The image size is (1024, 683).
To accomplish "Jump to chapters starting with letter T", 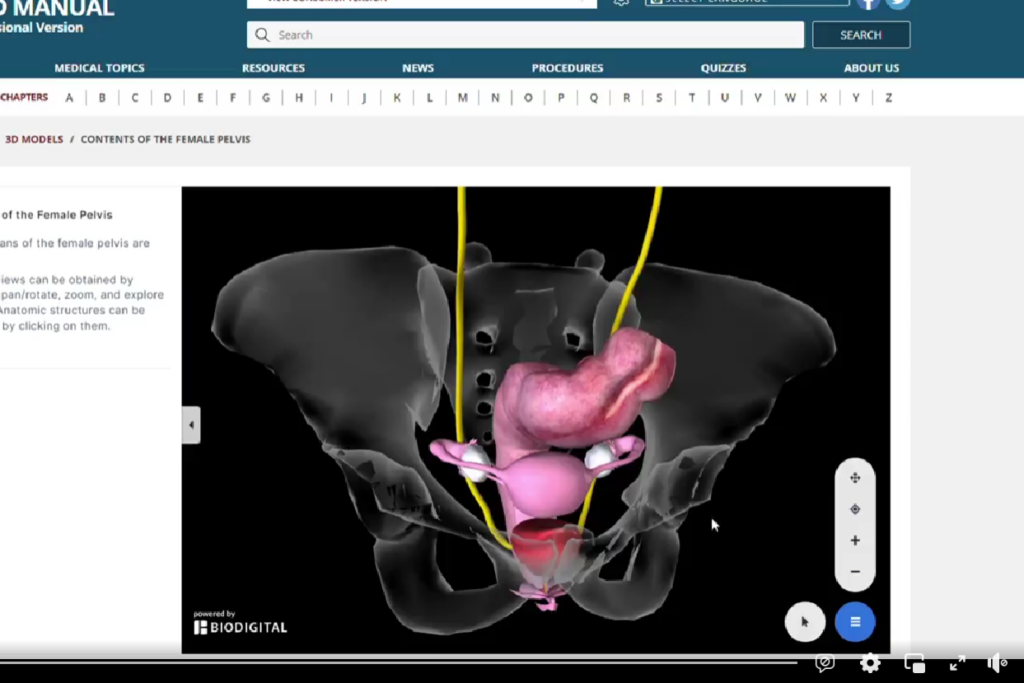I will coord(692,98).
